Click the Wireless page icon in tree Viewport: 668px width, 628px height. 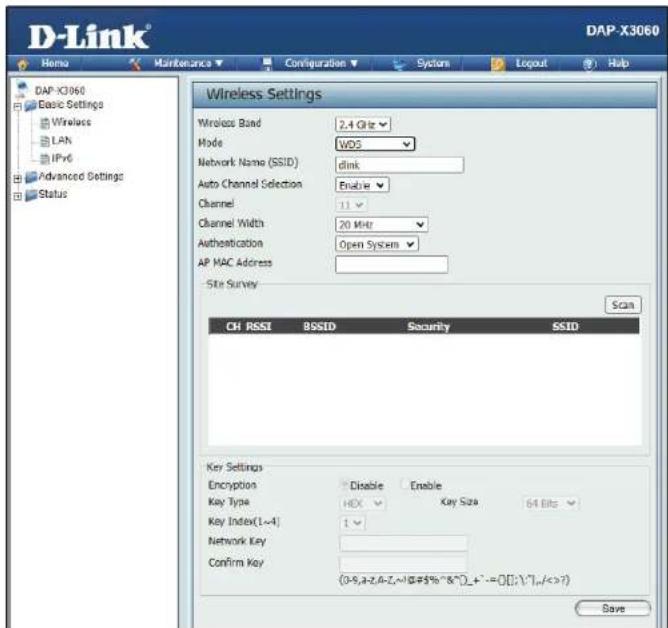[44, 123]
